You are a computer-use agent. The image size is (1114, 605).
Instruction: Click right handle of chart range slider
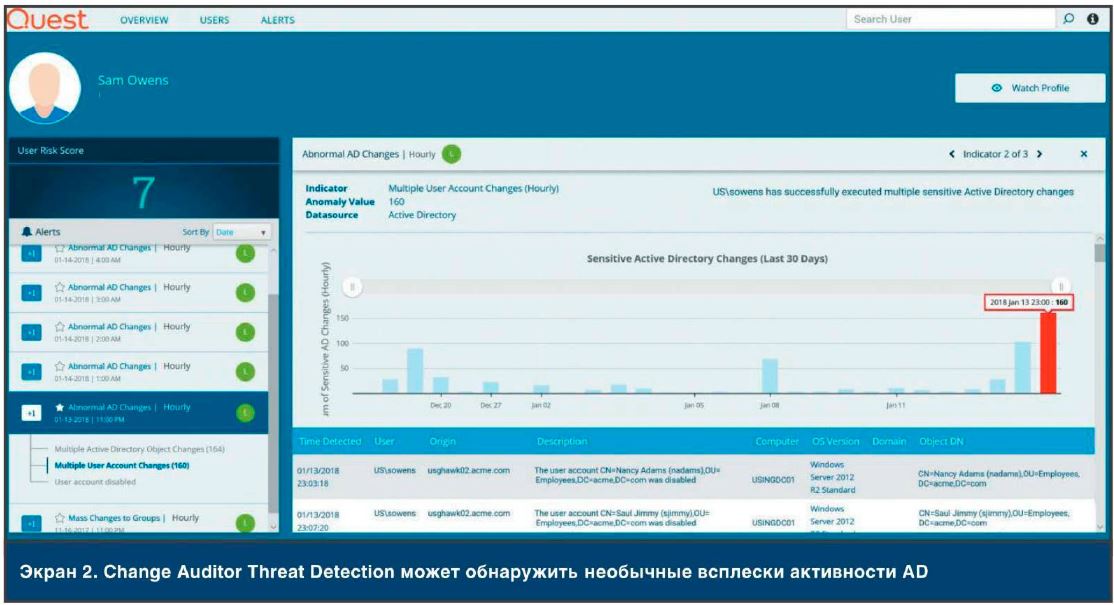coord(1061,286)
